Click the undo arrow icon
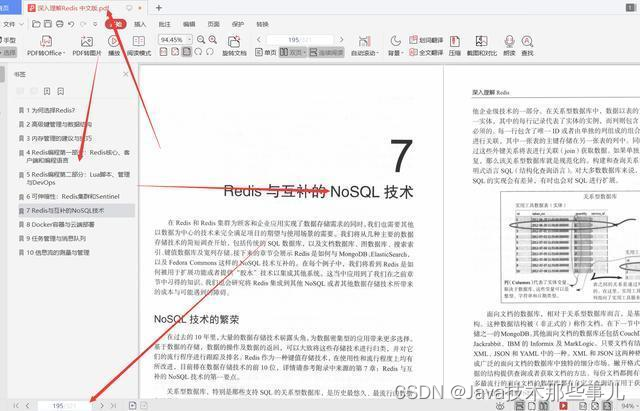This screenshot has height=411, width=640. click(71, 24)
